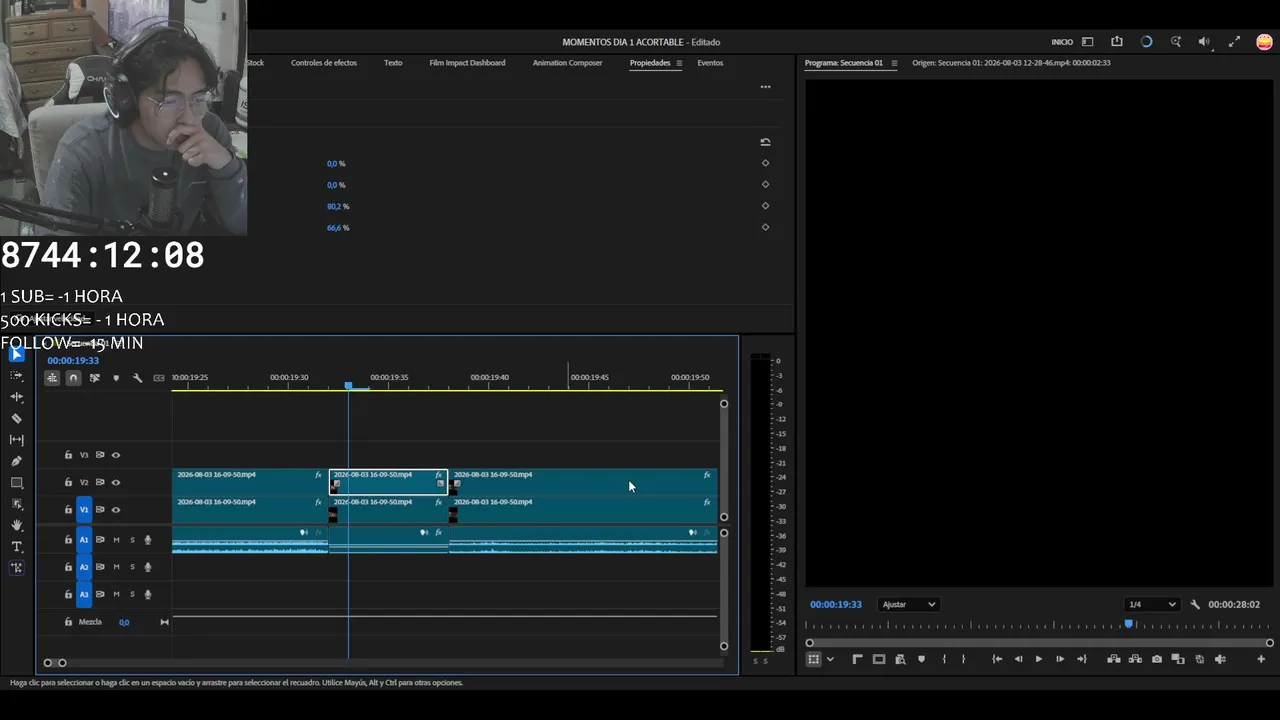Click the program monitor playhead marker

tap(1129, 624)
